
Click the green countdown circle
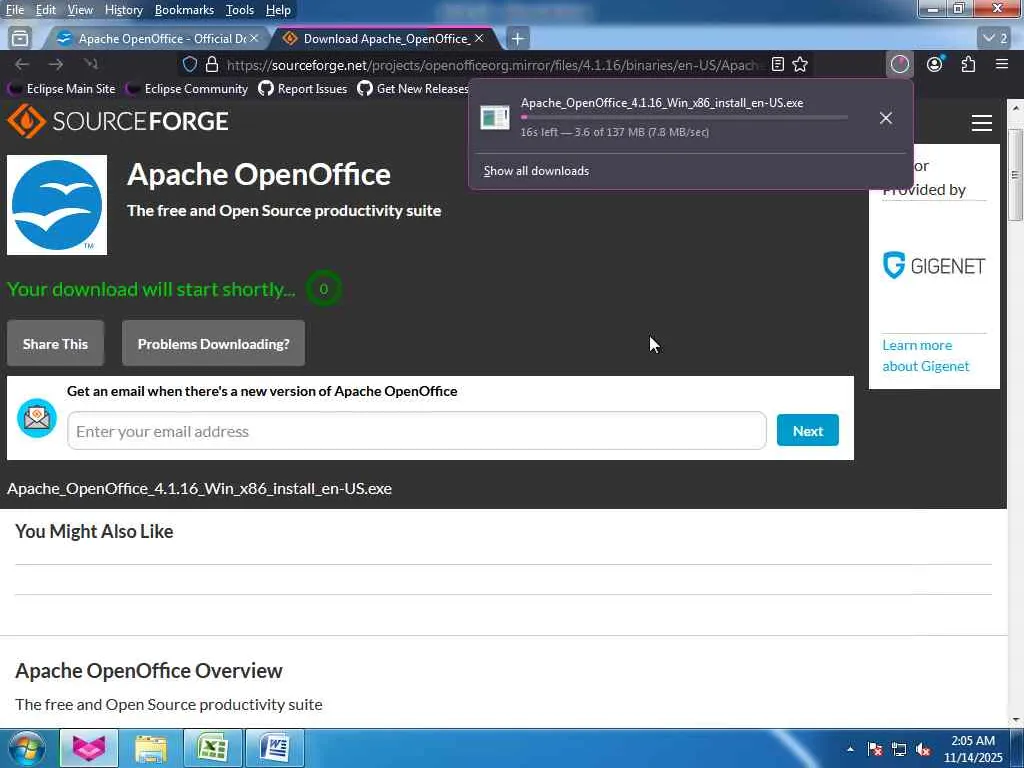(324, 289)
